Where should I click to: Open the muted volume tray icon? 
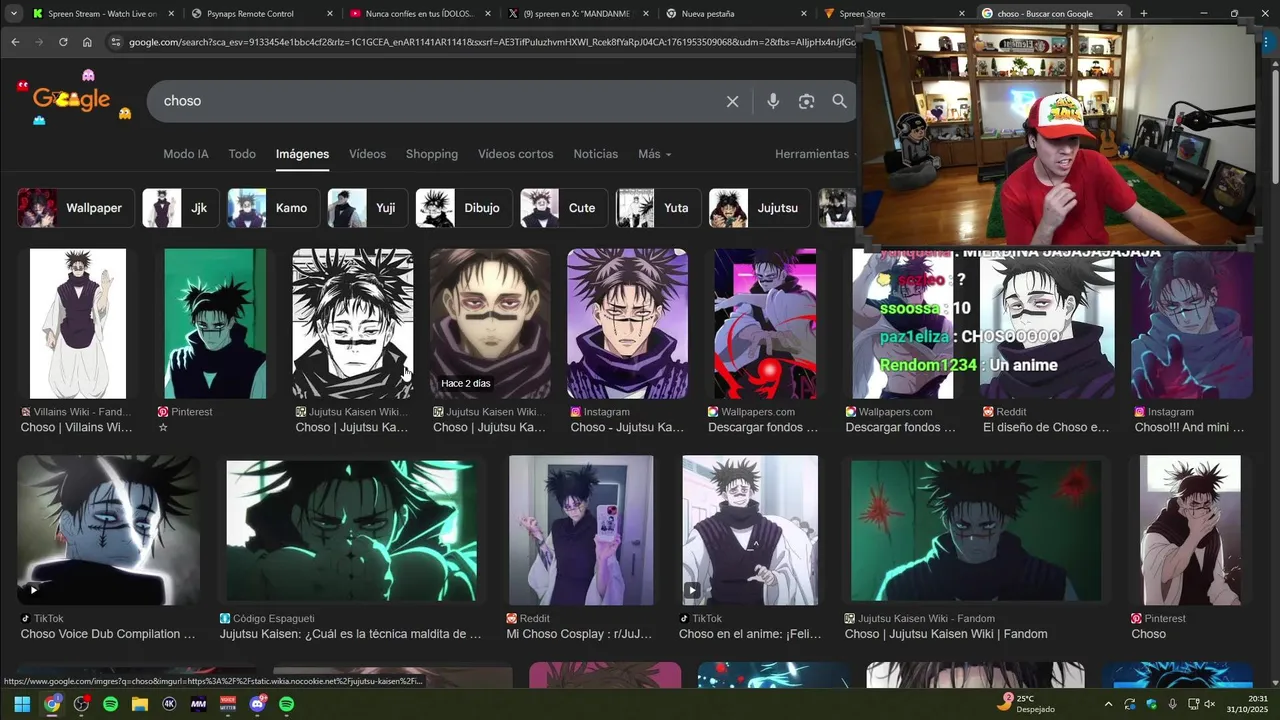tap(1209, 704)
